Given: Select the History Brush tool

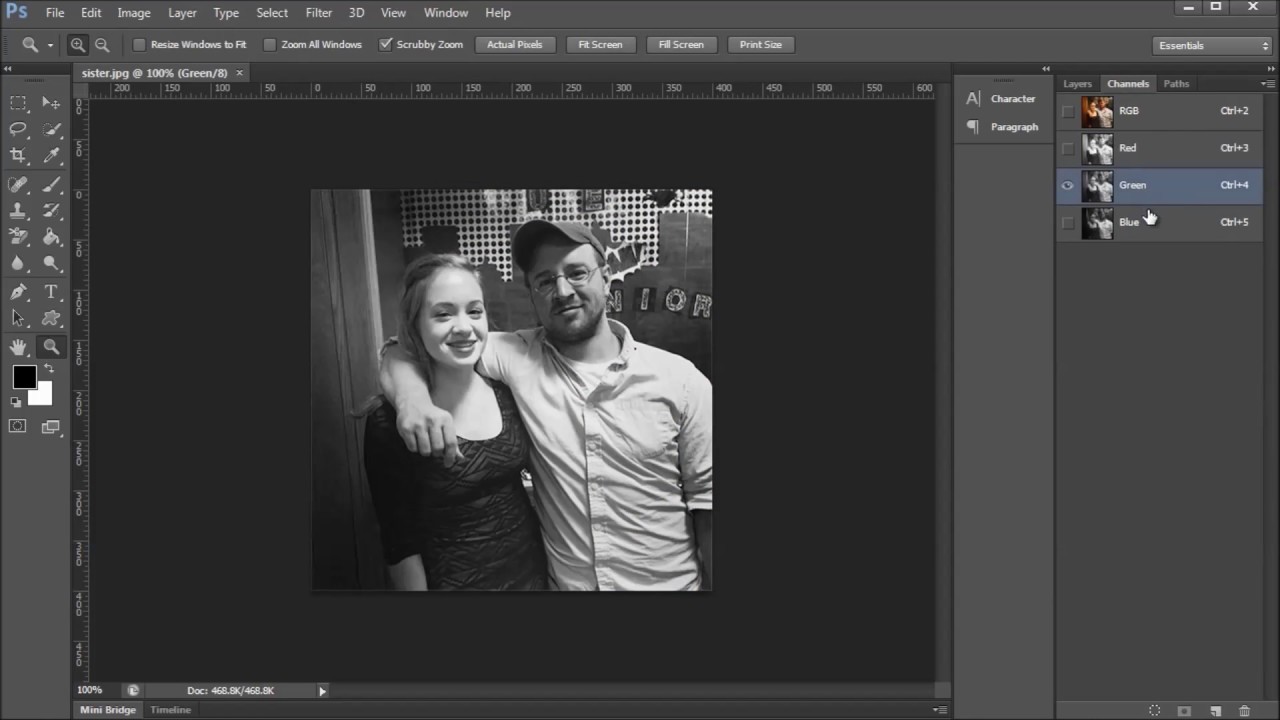Looking at the screenshot, I should coord(51,211).
